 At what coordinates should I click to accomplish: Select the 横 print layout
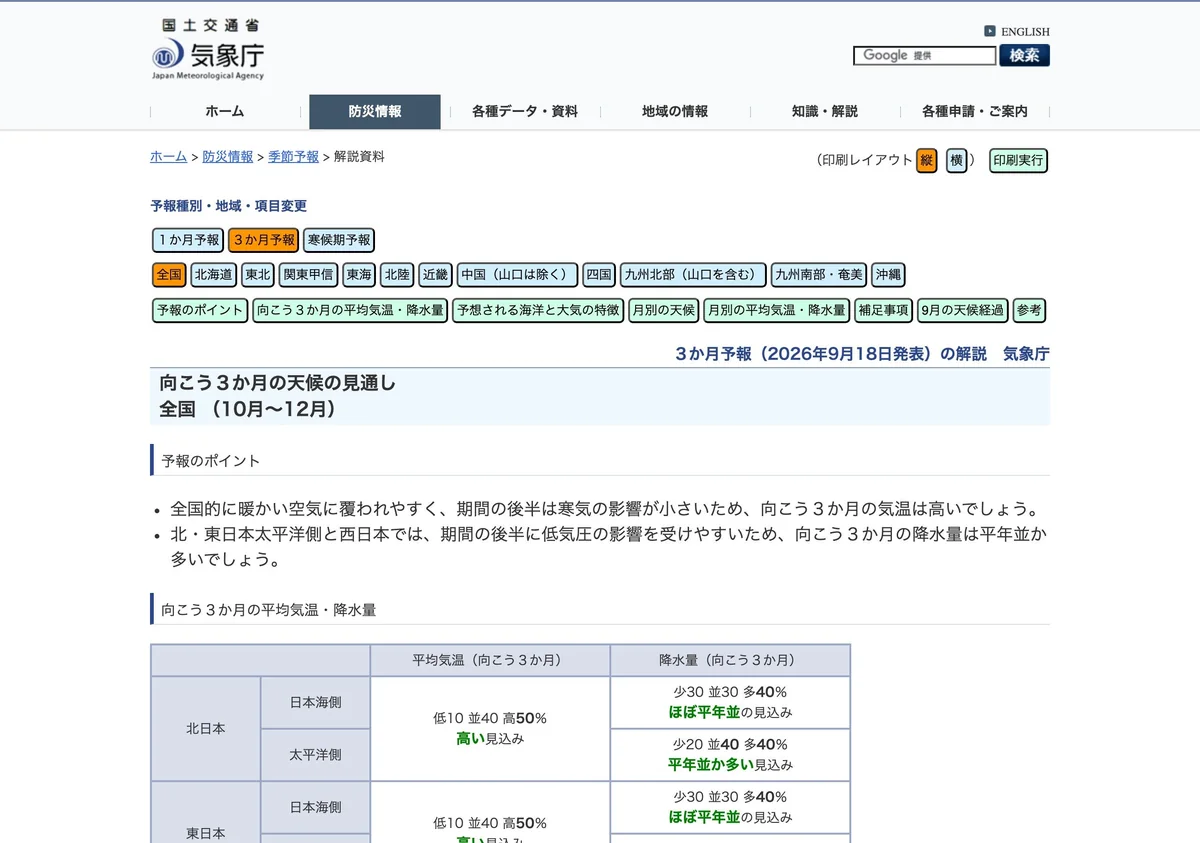pyautogui.click(x=957, y=160)
